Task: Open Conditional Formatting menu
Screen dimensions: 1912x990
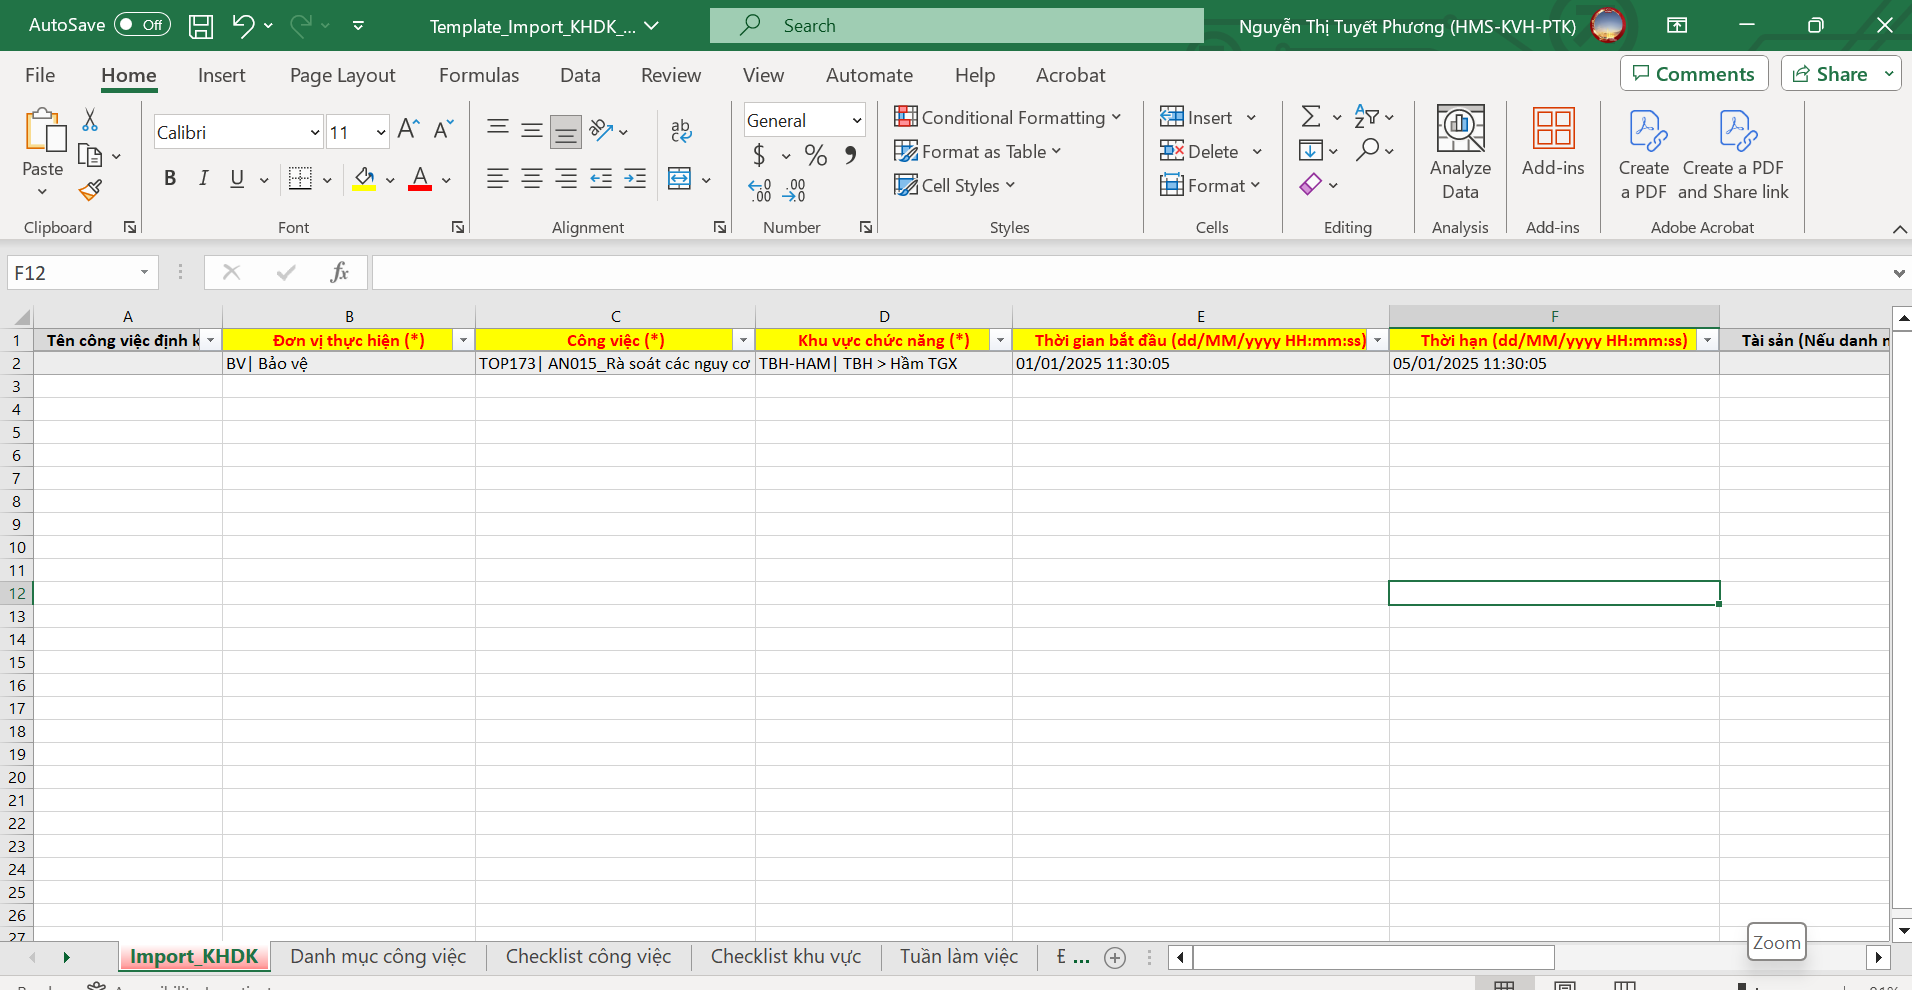Action: pyautogui.click(x=1008, y=118)
